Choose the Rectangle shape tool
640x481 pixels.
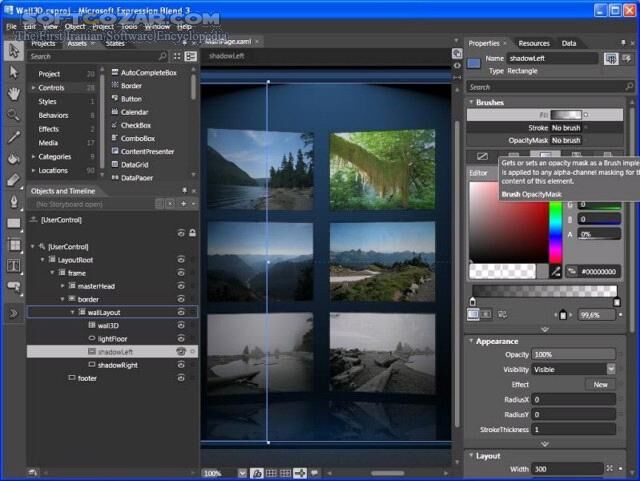click(x=13, y=223)
